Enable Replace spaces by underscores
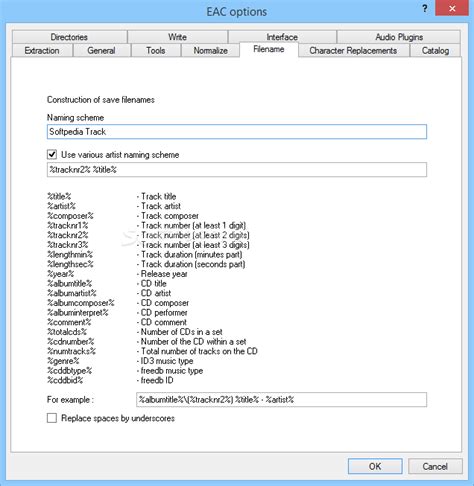Screen dimensions: 474x486 tap(52, 418)
